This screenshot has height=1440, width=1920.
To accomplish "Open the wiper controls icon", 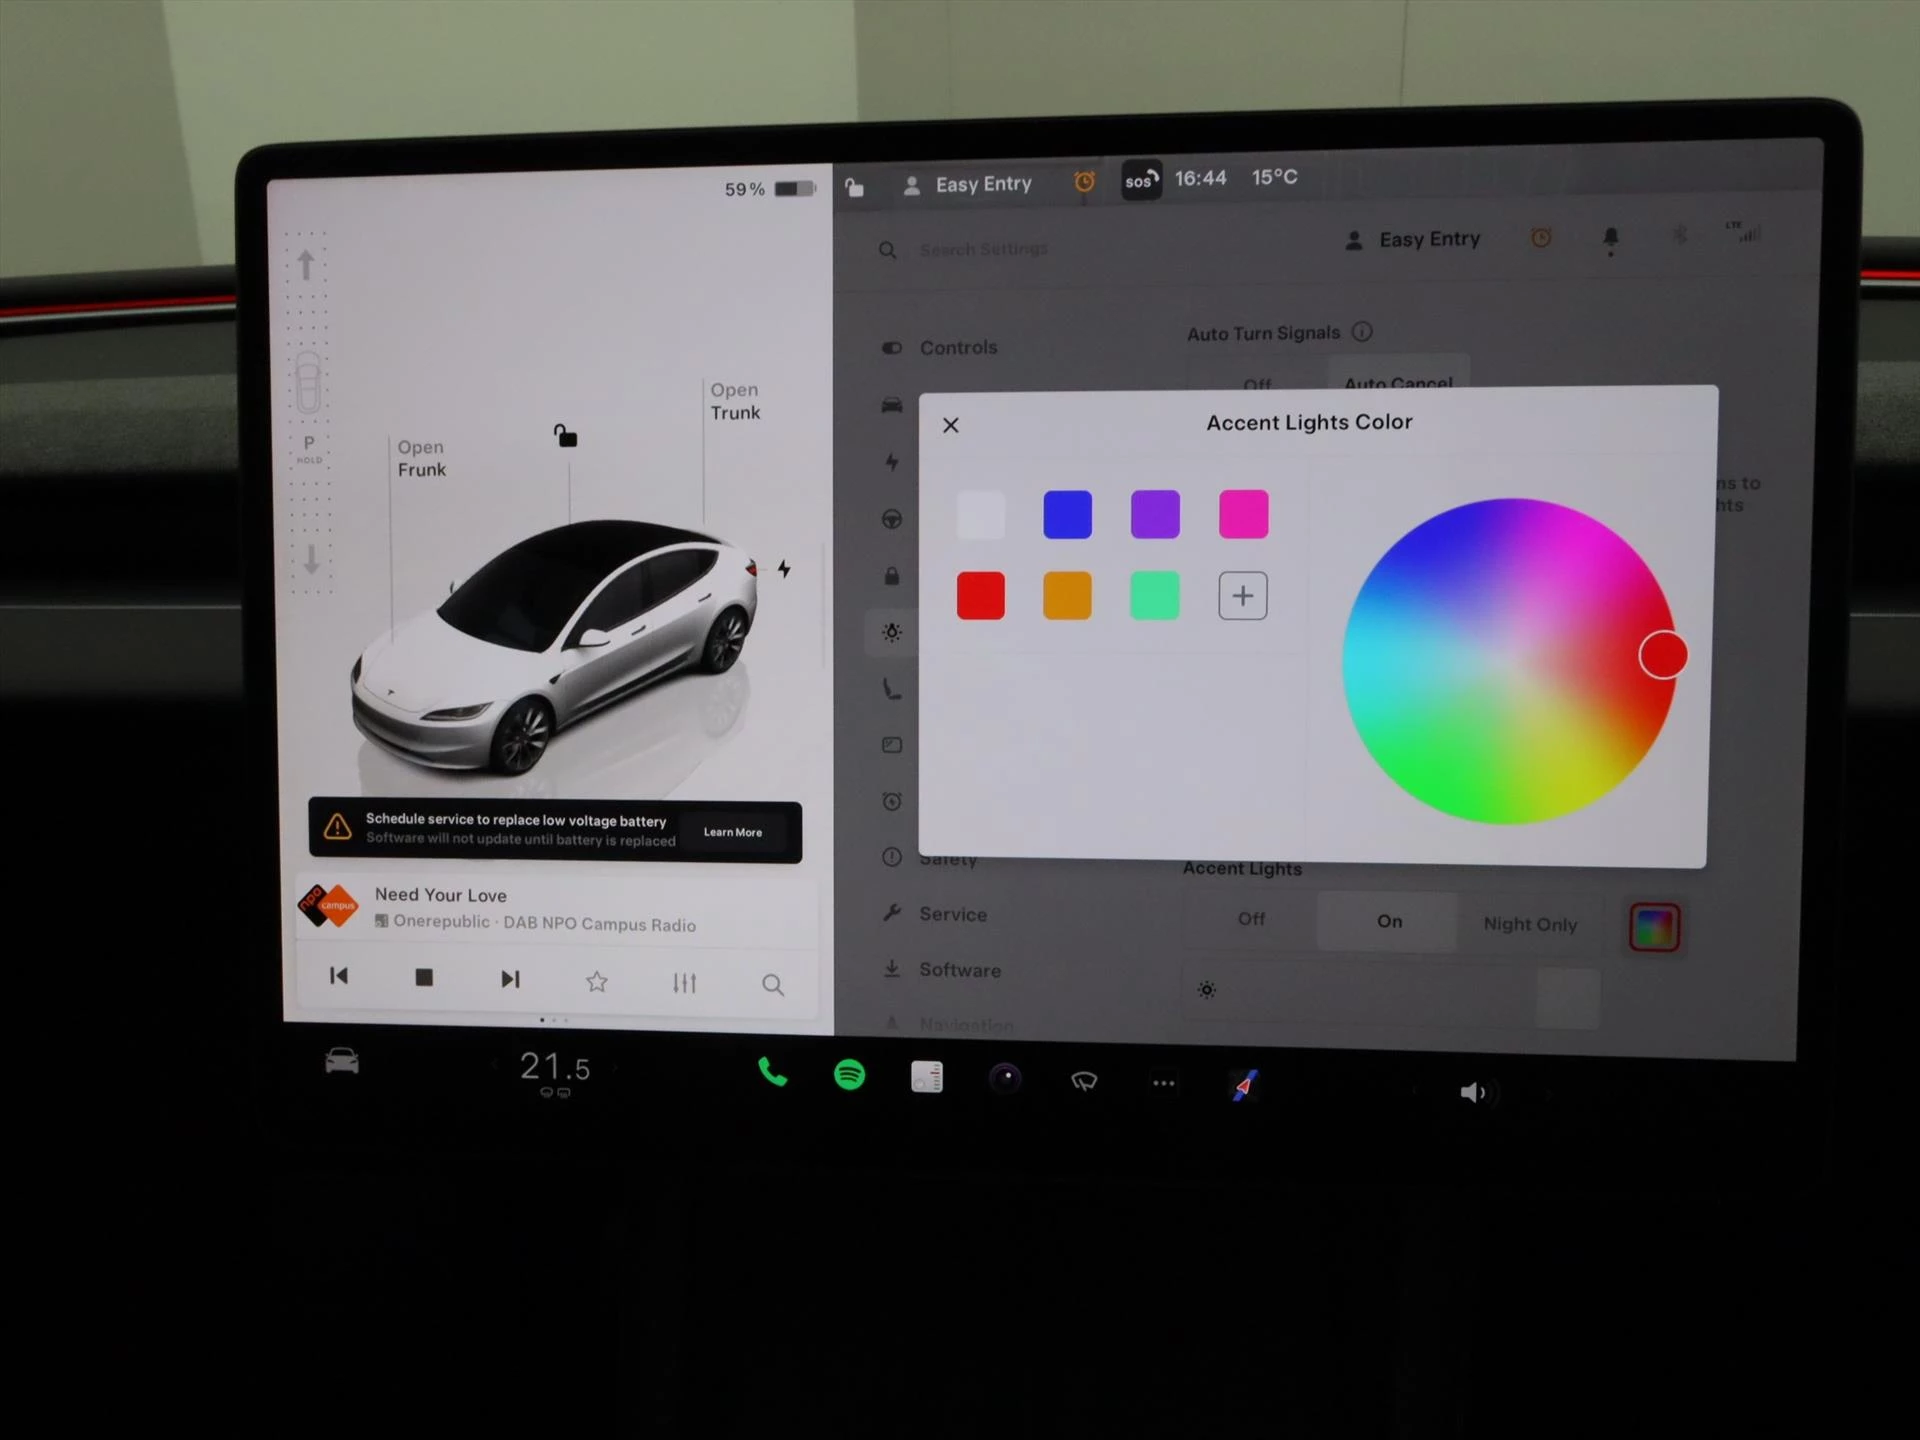I will (x=1084, y=1083).
